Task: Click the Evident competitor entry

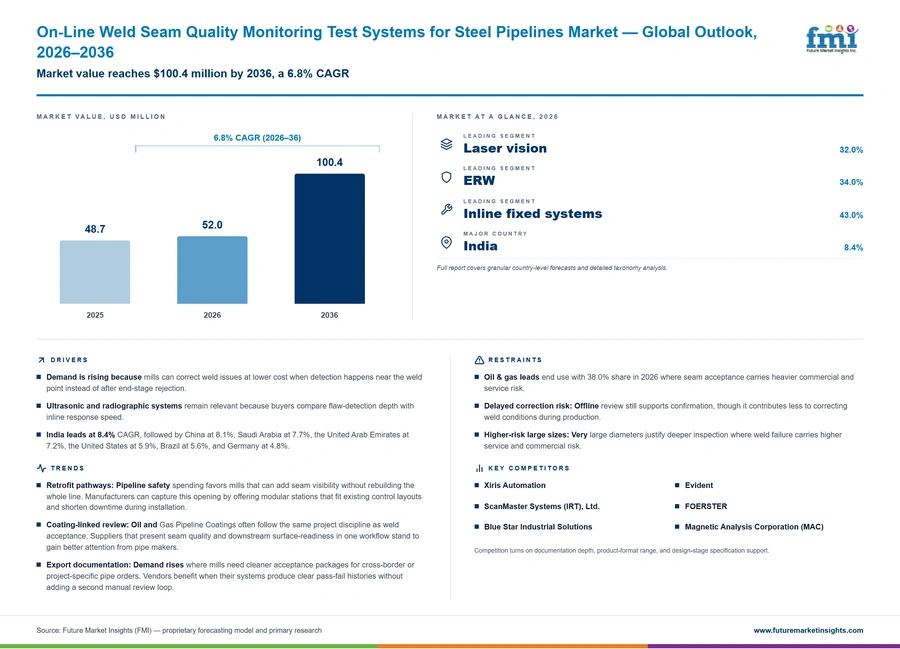Action: [699, 485]
